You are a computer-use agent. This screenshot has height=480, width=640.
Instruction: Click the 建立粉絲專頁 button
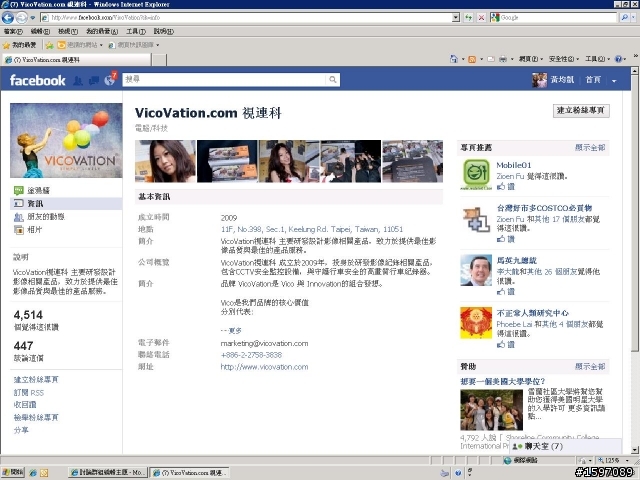click(581, 111)
